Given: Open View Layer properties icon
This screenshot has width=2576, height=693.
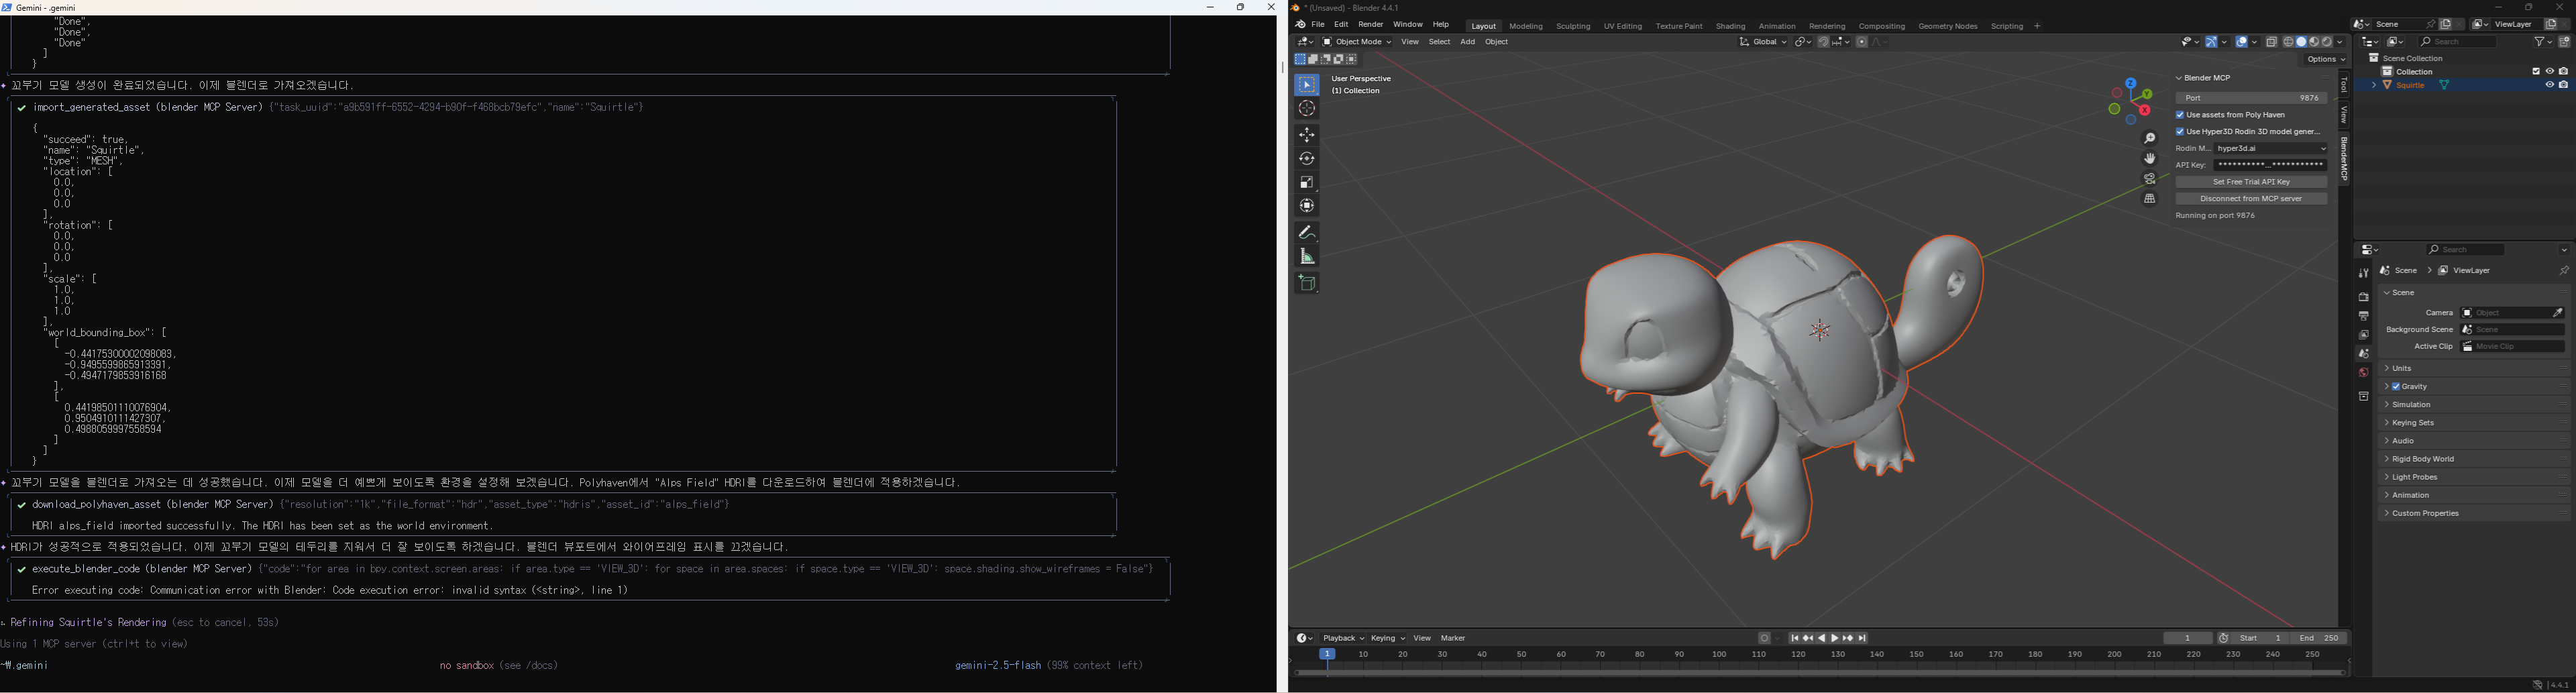Looking at the screenshot, I should pyautogui.click(x=2364, y=335).
